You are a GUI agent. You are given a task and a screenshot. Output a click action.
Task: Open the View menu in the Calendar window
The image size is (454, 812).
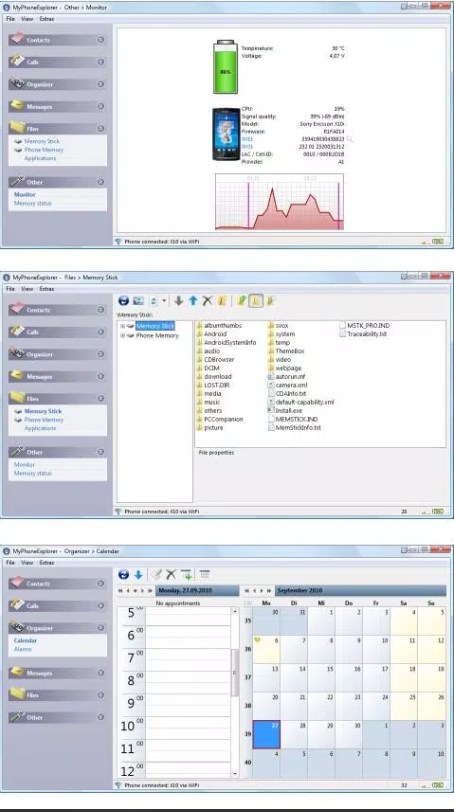click(27, 562)
